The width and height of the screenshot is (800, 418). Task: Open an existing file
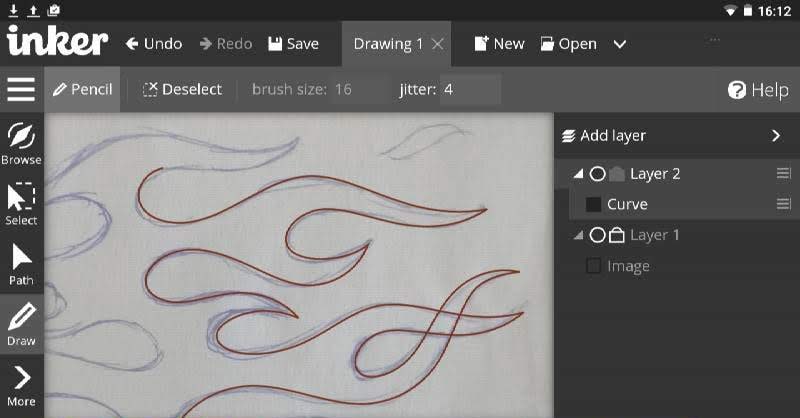click(x=568, y=44)
